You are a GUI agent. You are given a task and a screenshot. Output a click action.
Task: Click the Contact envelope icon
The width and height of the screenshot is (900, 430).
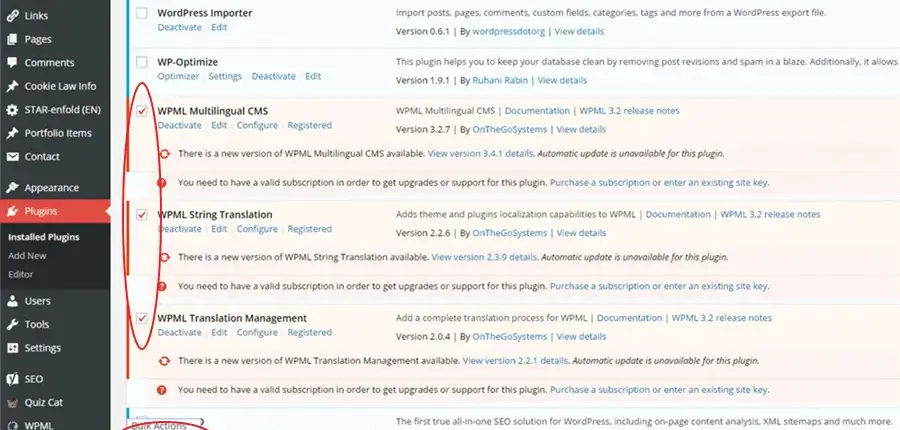[12, 157]
